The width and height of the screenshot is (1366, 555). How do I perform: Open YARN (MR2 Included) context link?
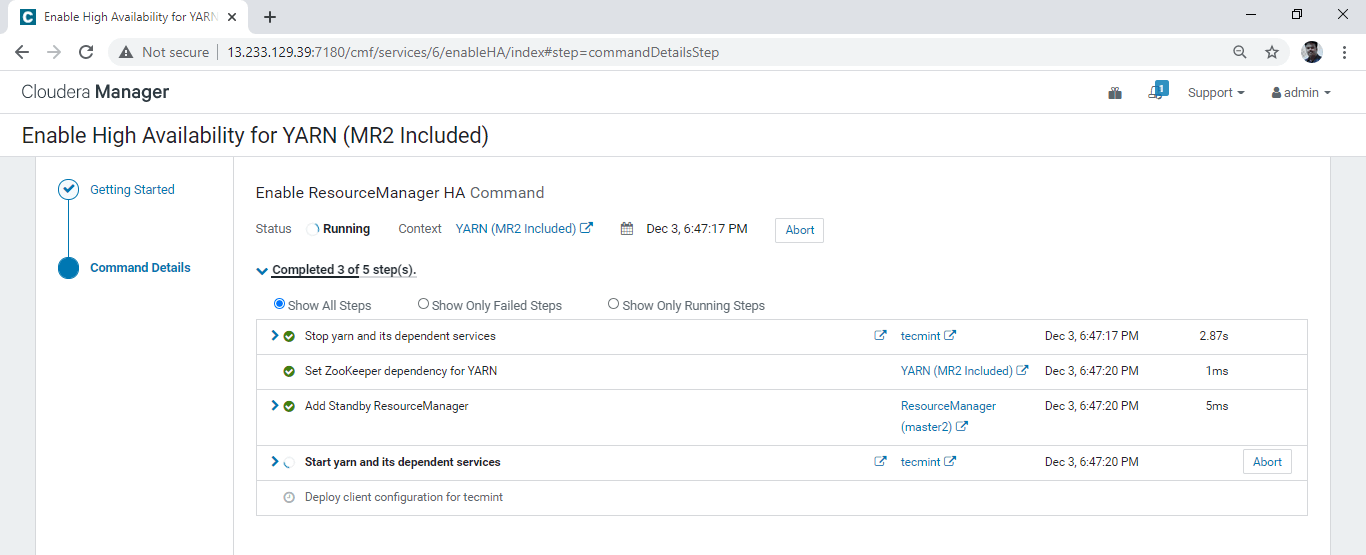516,229
